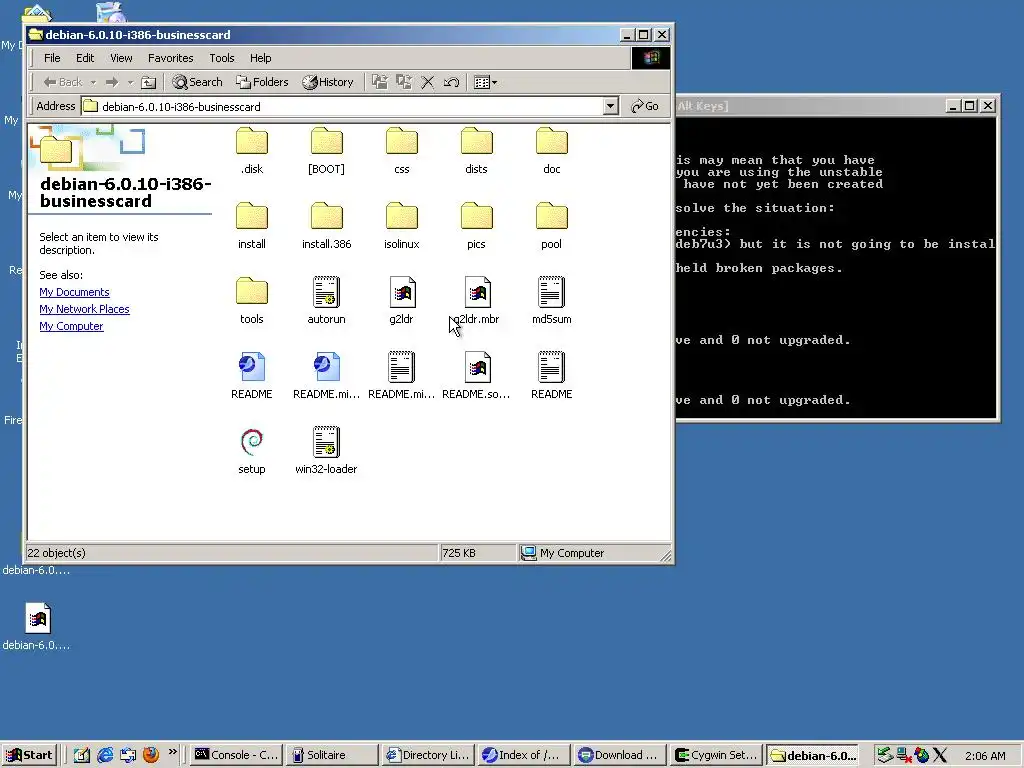The width and height of the screenshot is (1024, 768).
Task: Open the View menu
Action: [121, 58]
